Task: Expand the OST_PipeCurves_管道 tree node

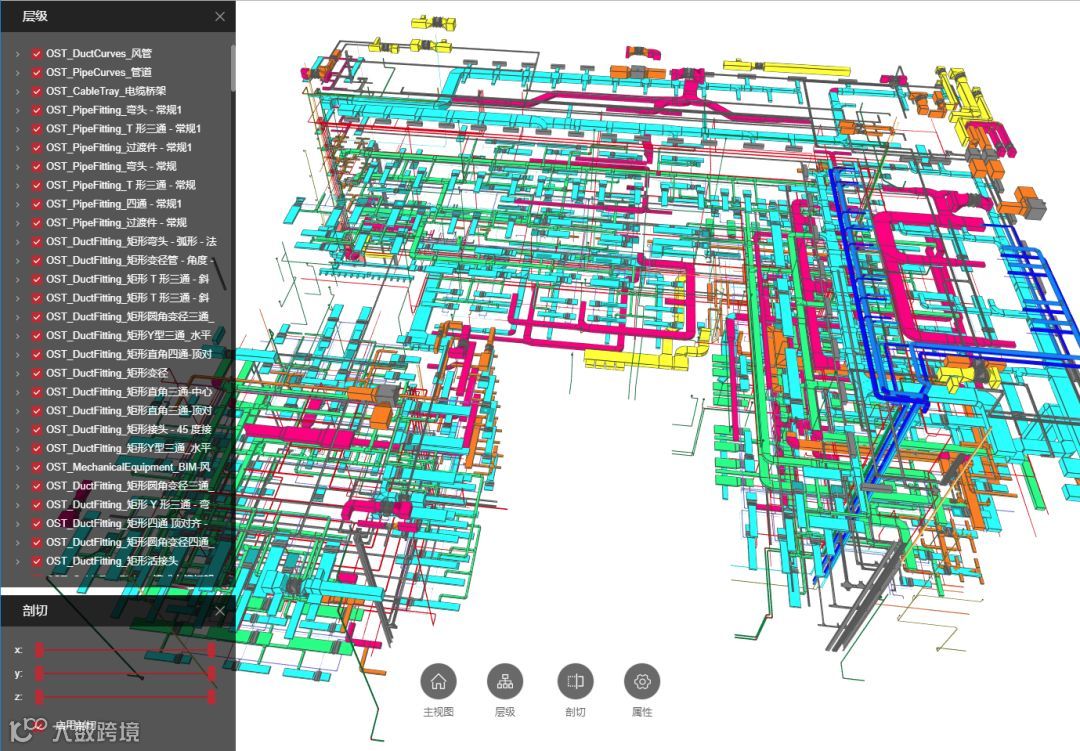Action: (18, 72)
